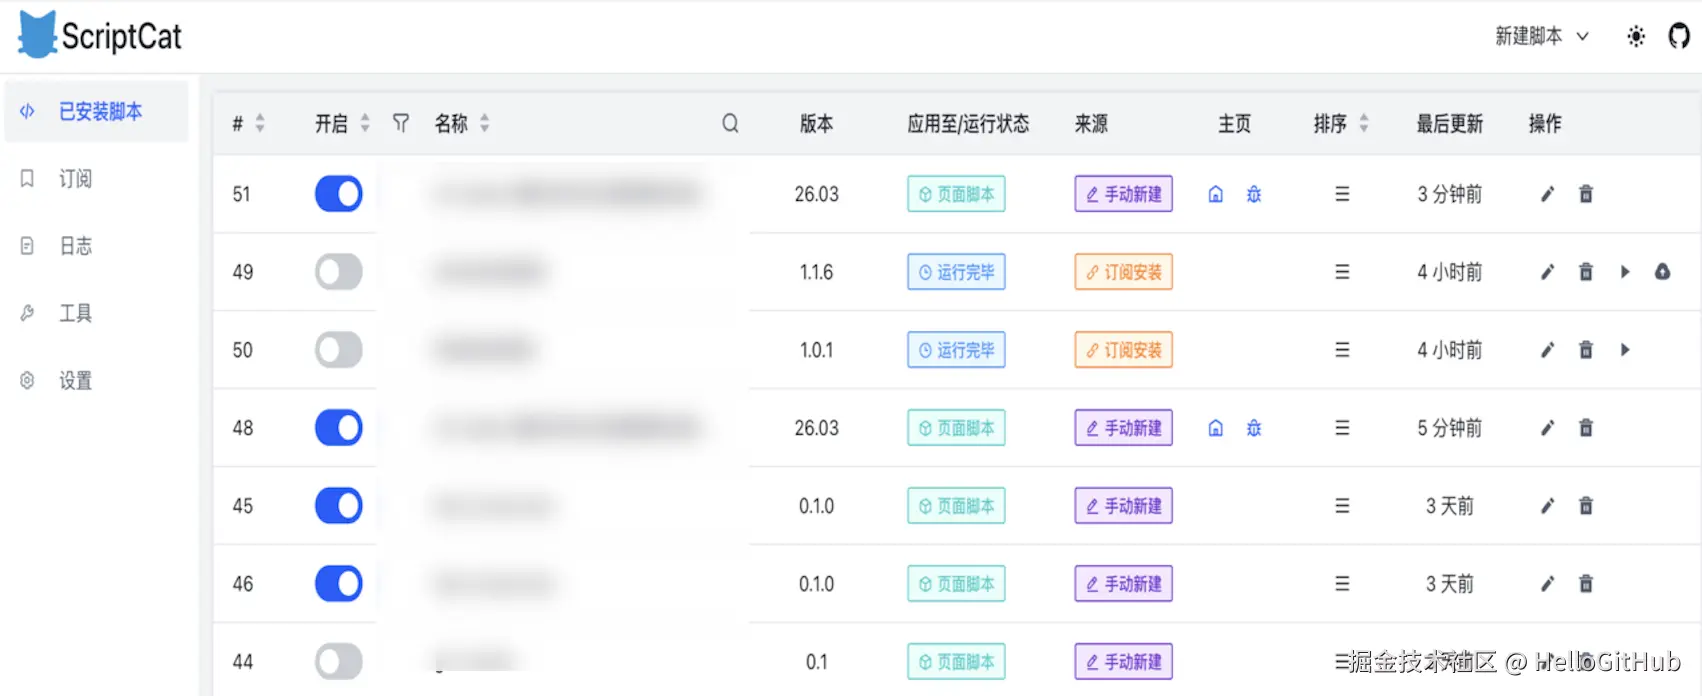Click the filter funnel icon
This screenshot has width=1702, height=696.
401,123
